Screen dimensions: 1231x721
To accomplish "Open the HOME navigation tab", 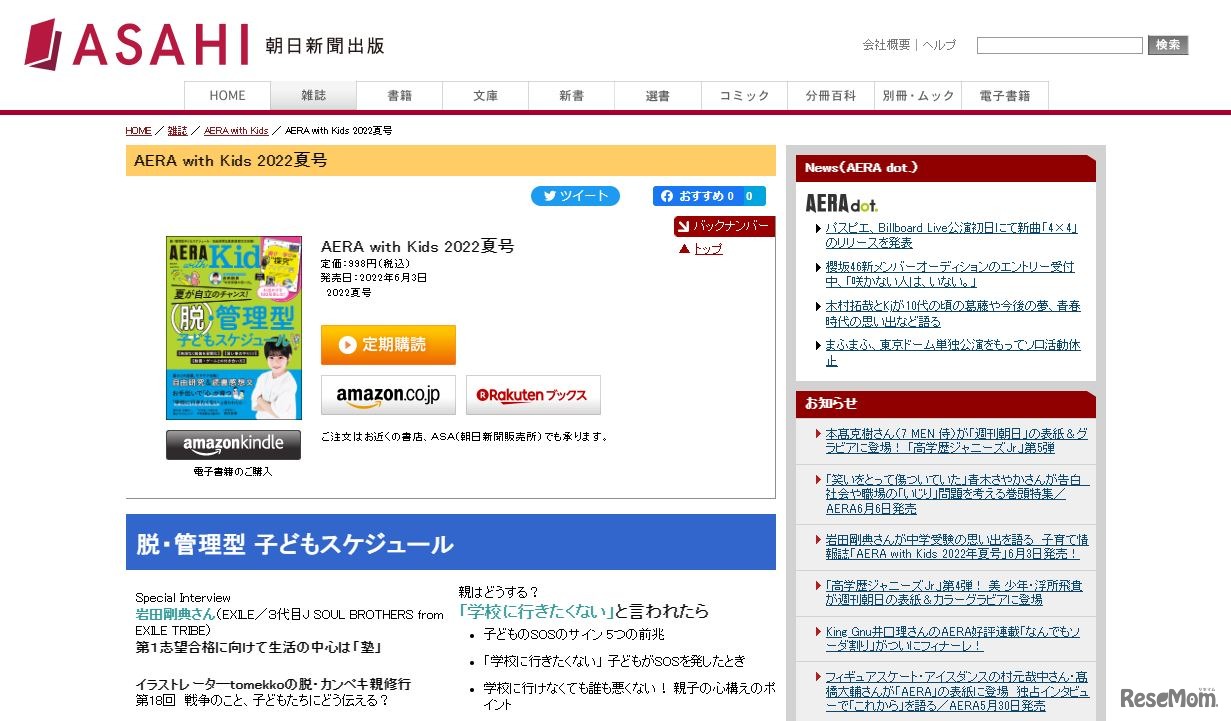I will coord(227,96).
